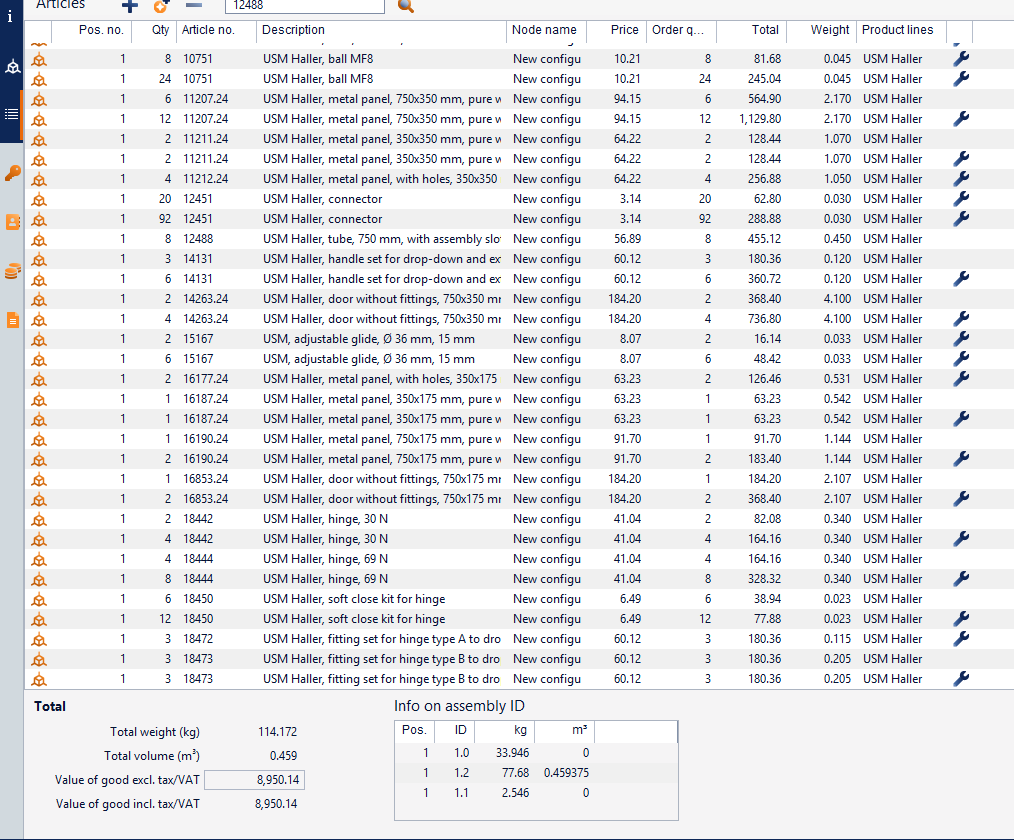Open the info 'i' sidebar icon
This screenshot has height=840, width=1014.
pos(10,17)
